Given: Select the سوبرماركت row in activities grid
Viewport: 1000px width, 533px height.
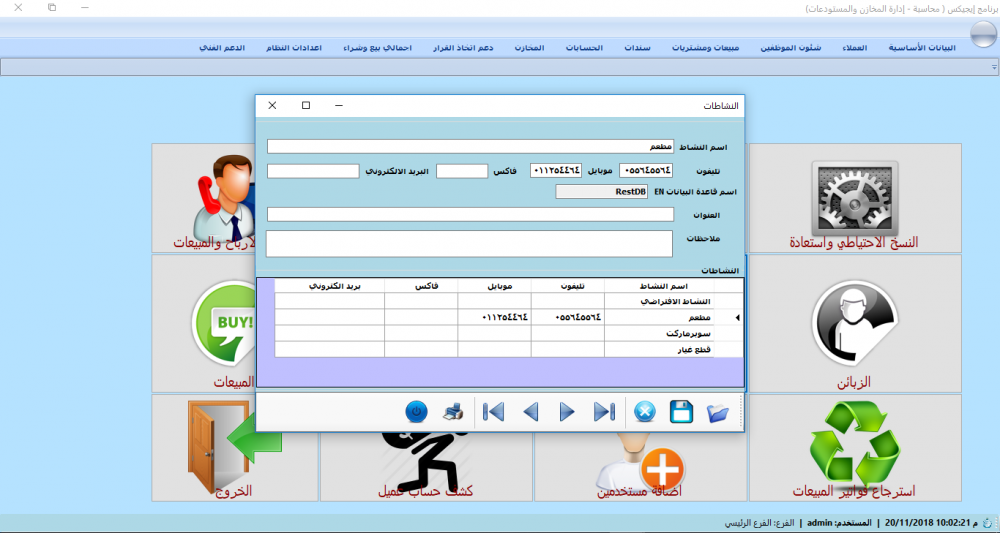Looking at the screenshot, I should (x=501, y=333).
